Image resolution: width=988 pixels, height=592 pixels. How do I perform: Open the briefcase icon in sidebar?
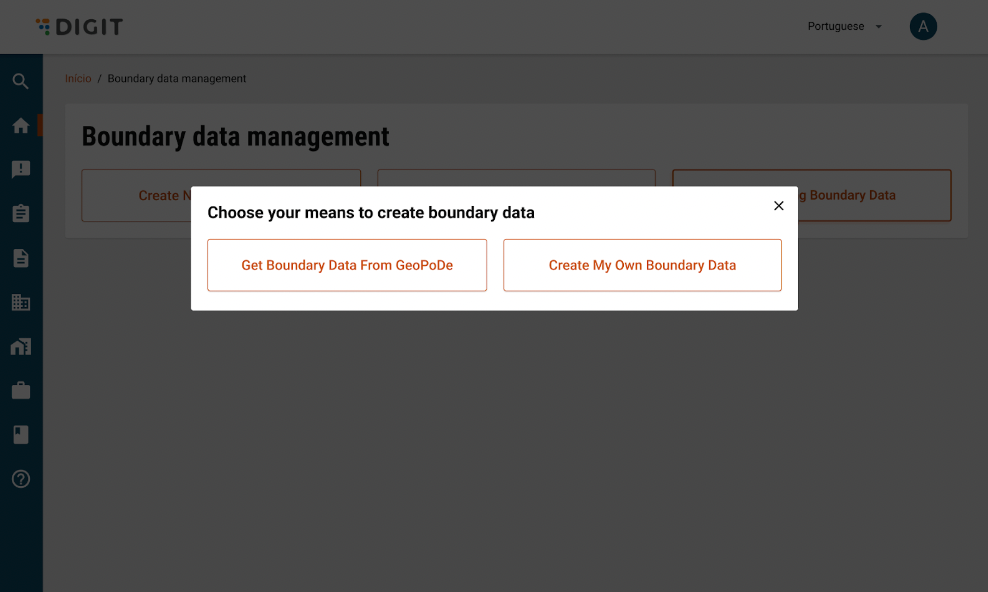[20, 390]
